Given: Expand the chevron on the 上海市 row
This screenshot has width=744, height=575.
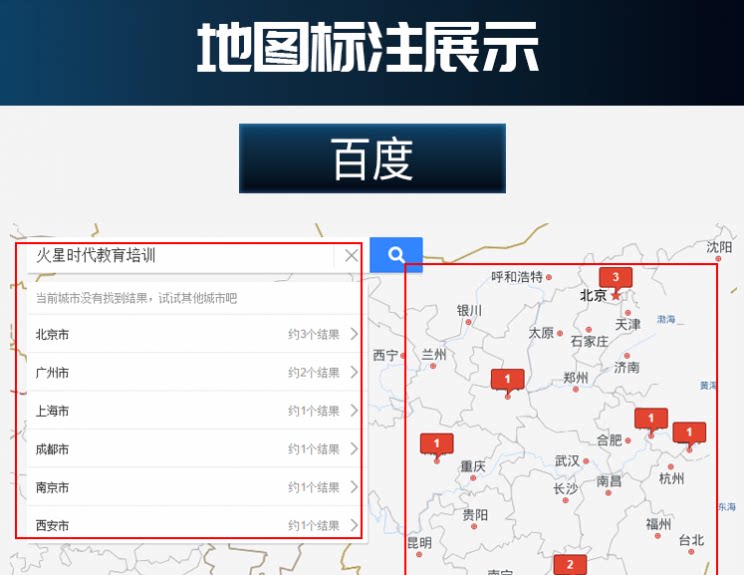Looking at the screenshot, I should click(354, 410).
